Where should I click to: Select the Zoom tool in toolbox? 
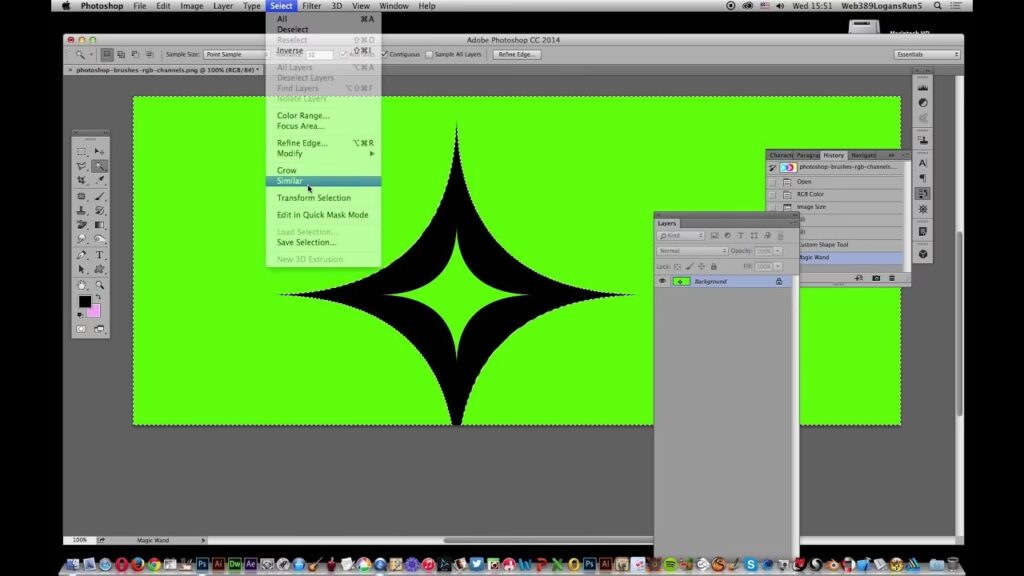pos(100,285)
